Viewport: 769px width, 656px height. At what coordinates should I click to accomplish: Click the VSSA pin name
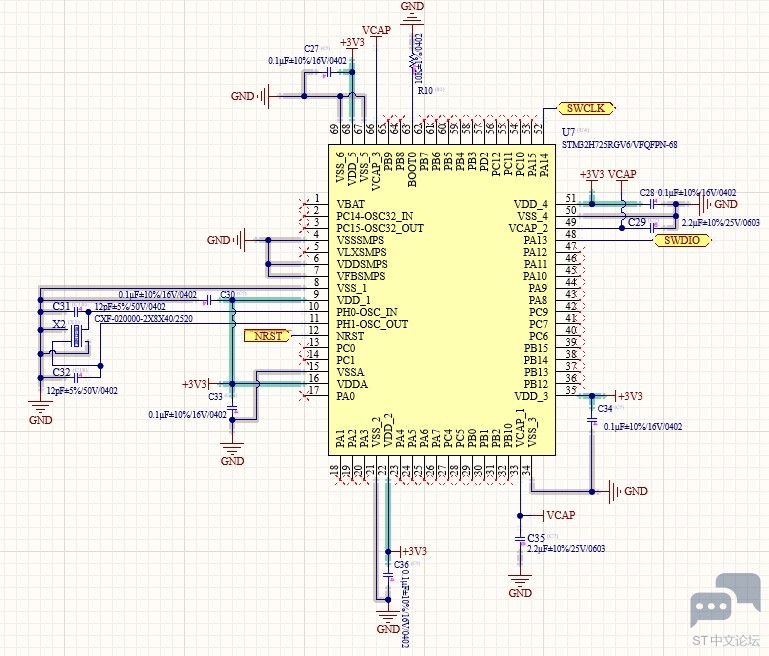pyautogui.click(x=350, y=372)
